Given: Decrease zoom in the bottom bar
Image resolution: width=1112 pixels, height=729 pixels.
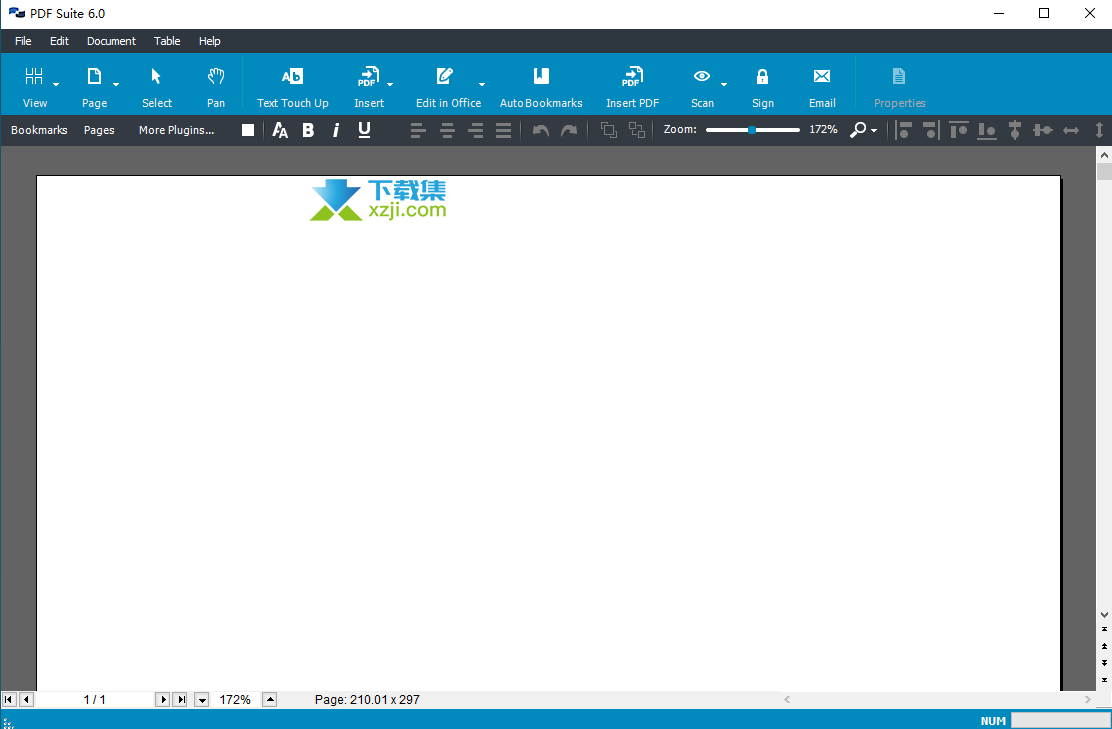Looking at the screenshot, I should pyautogui.click(x=202, y=699).
